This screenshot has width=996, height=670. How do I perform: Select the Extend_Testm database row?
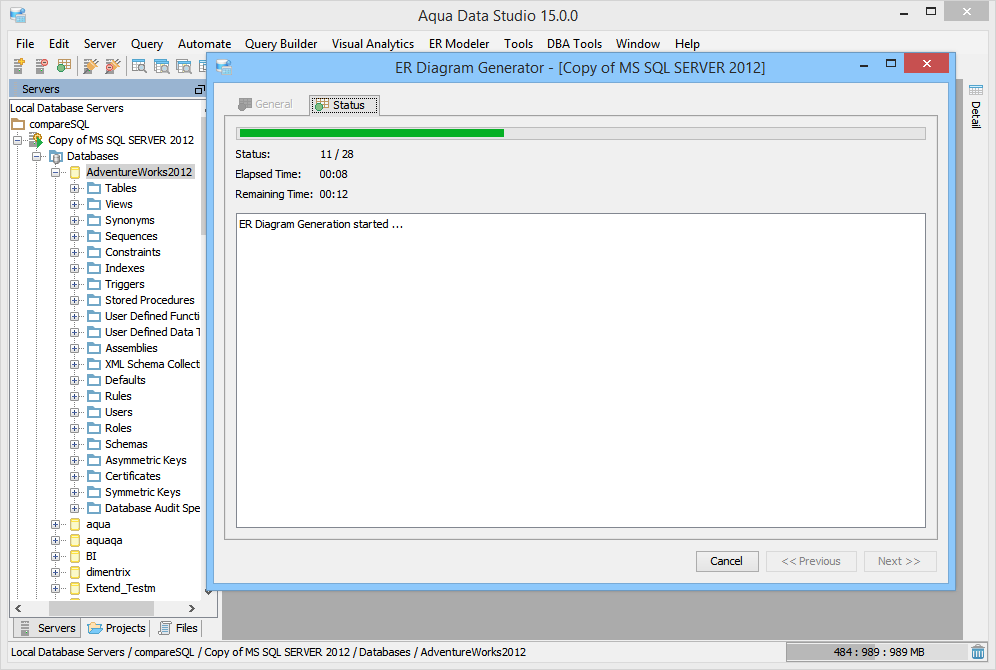(x=121, y=588)
